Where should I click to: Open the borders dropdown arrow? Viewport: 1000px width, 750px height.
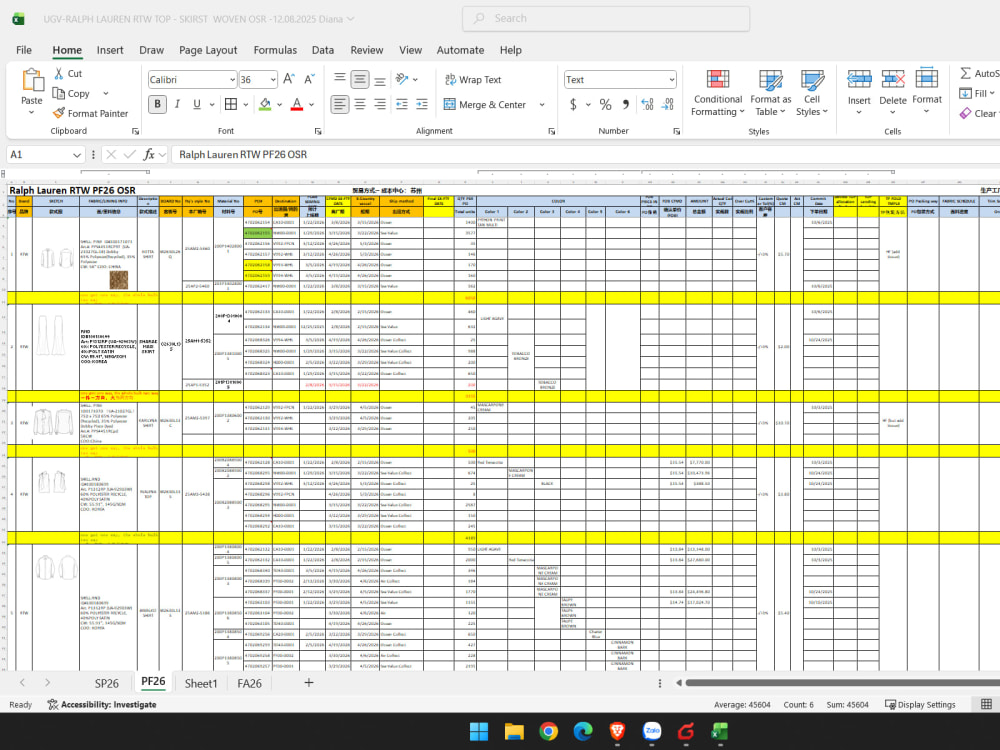point(246,105)
